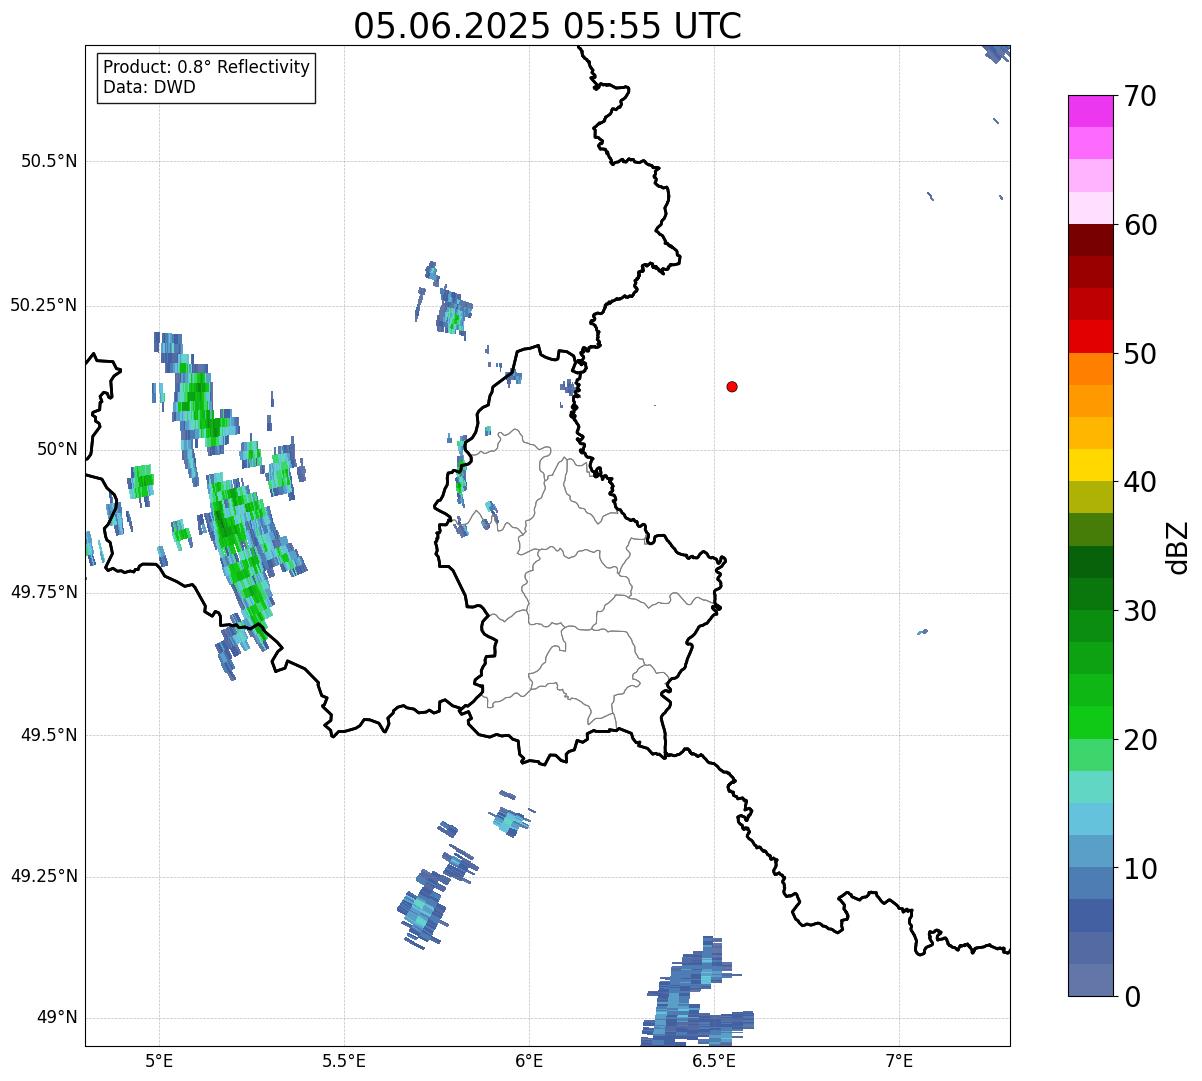Click the 49.75°N latitude label
This screenshot has height=1081, width=1202.
[44, 592]
